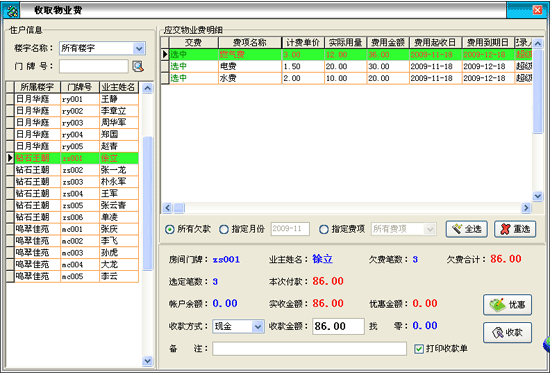This screenshot has width=552, height=375.
Task: Close the 收取物业费 window
Action: (537, 10)
